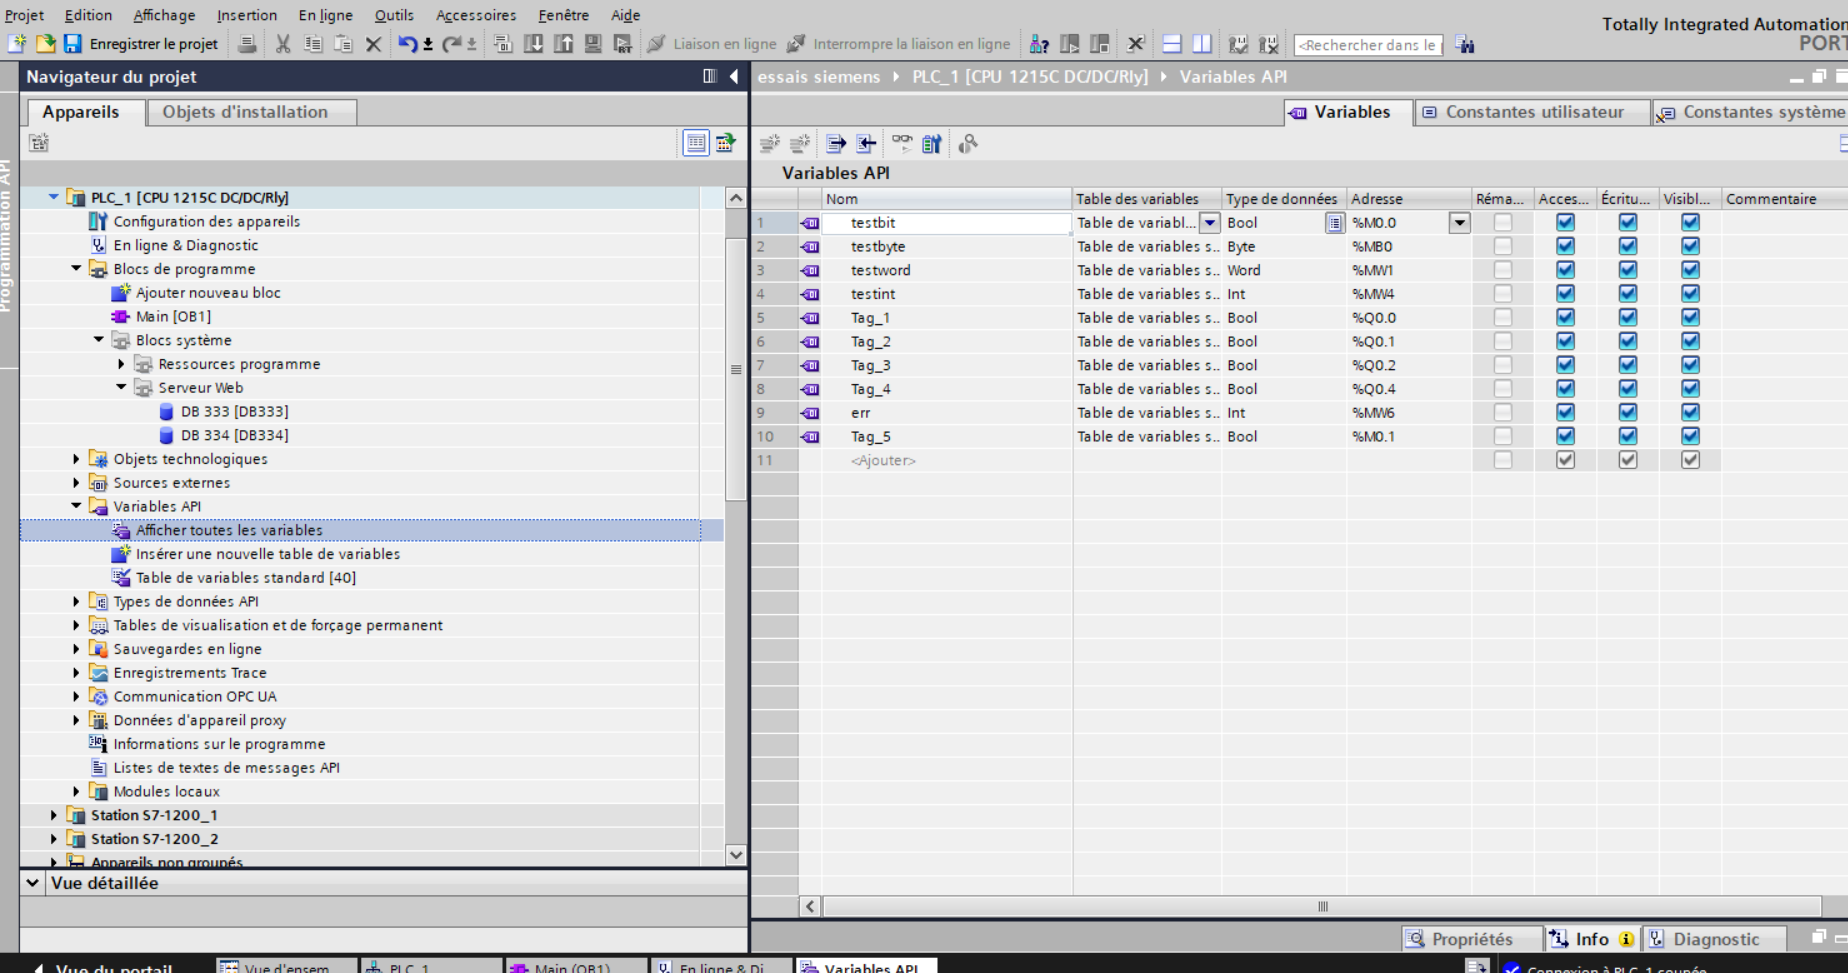The image size is (1848, 973).
Task: Click the Undo arrow in toolbar
Action: coord(406,44)
